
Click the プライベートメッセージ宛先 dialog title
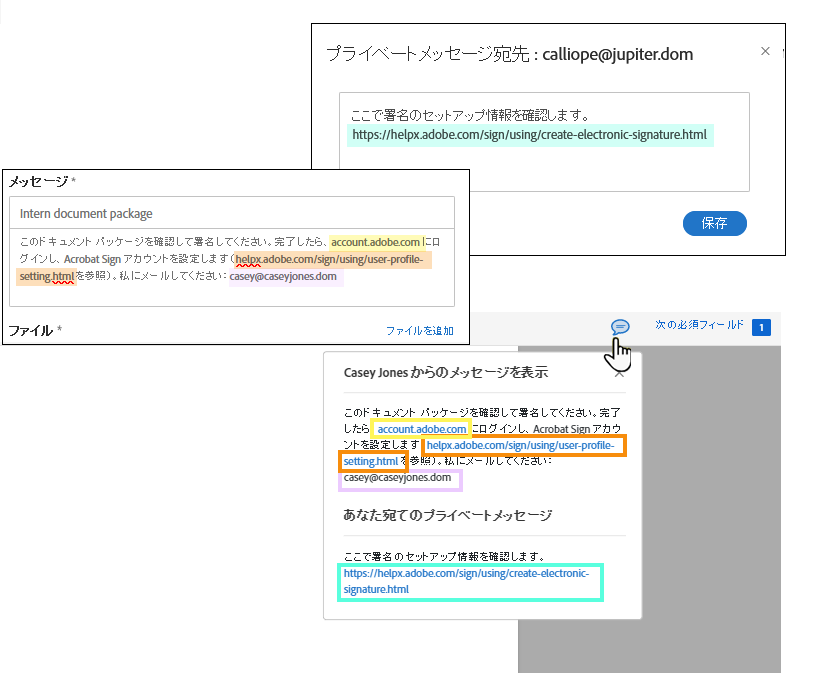coord(509,54)
